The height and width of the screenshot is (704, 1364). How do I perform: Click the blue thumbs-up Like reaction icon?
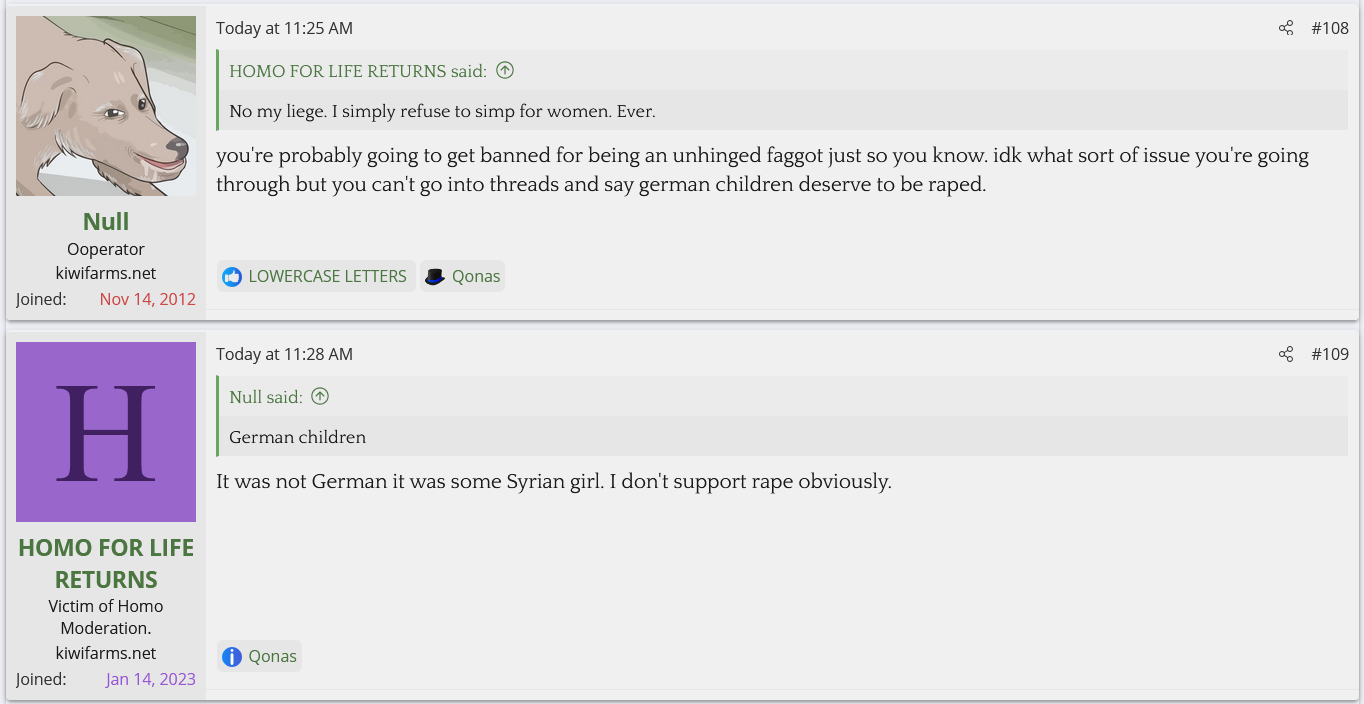[x=232, y=277]
